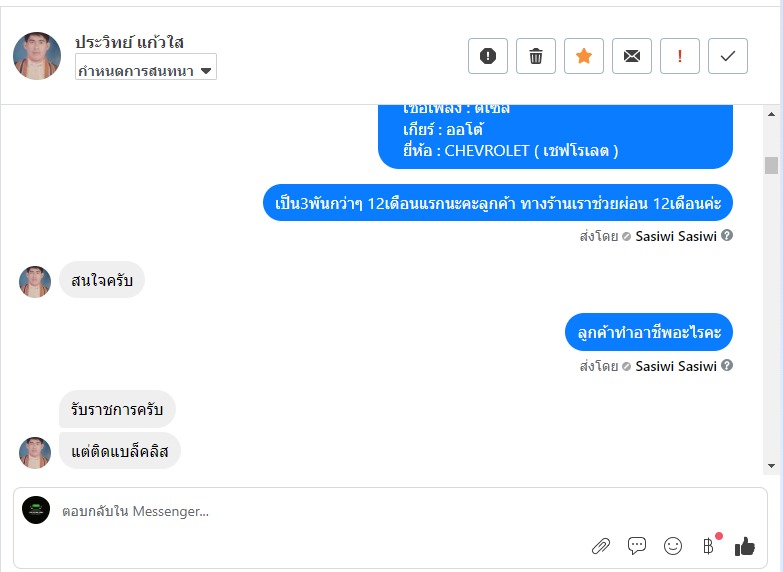Viewport: 783px width, 572px height.
Task: Toggle the orange star follow-up icon
Action: click(x=584, y=56)
